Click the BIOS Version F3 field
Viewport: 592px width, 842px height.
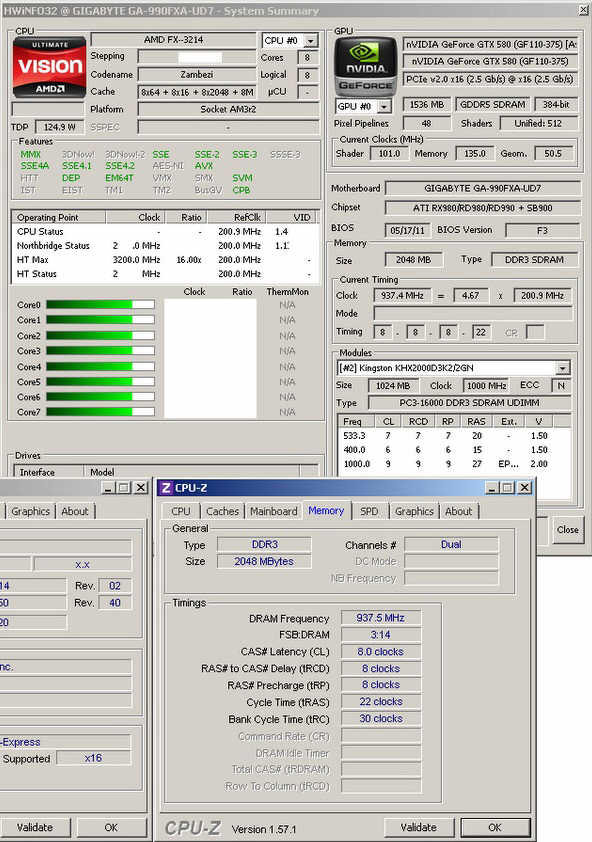542,230
